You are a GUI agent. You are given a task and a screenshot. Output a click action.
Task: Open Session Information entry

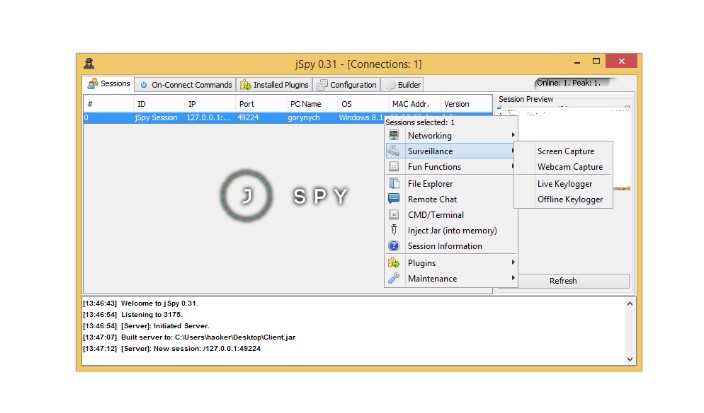(451, 246)
